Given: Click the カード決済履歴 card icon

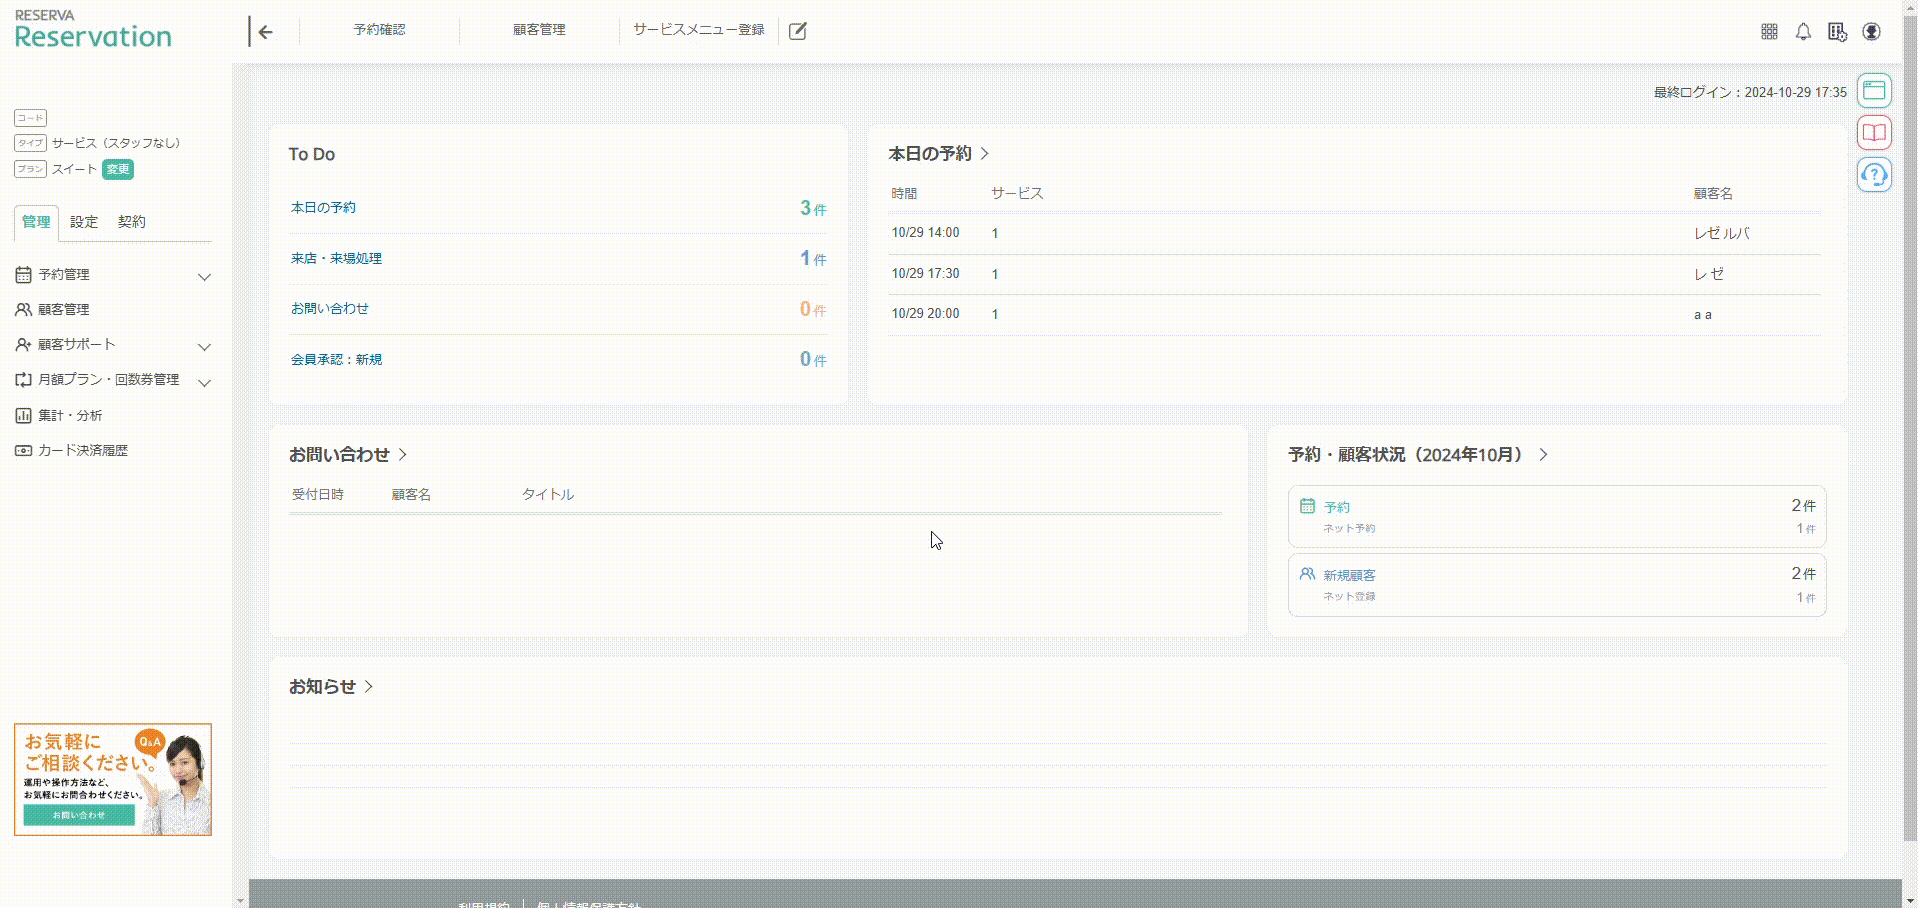Looking at the screenshot, I should pyautogui.click(x=23, y=451).
